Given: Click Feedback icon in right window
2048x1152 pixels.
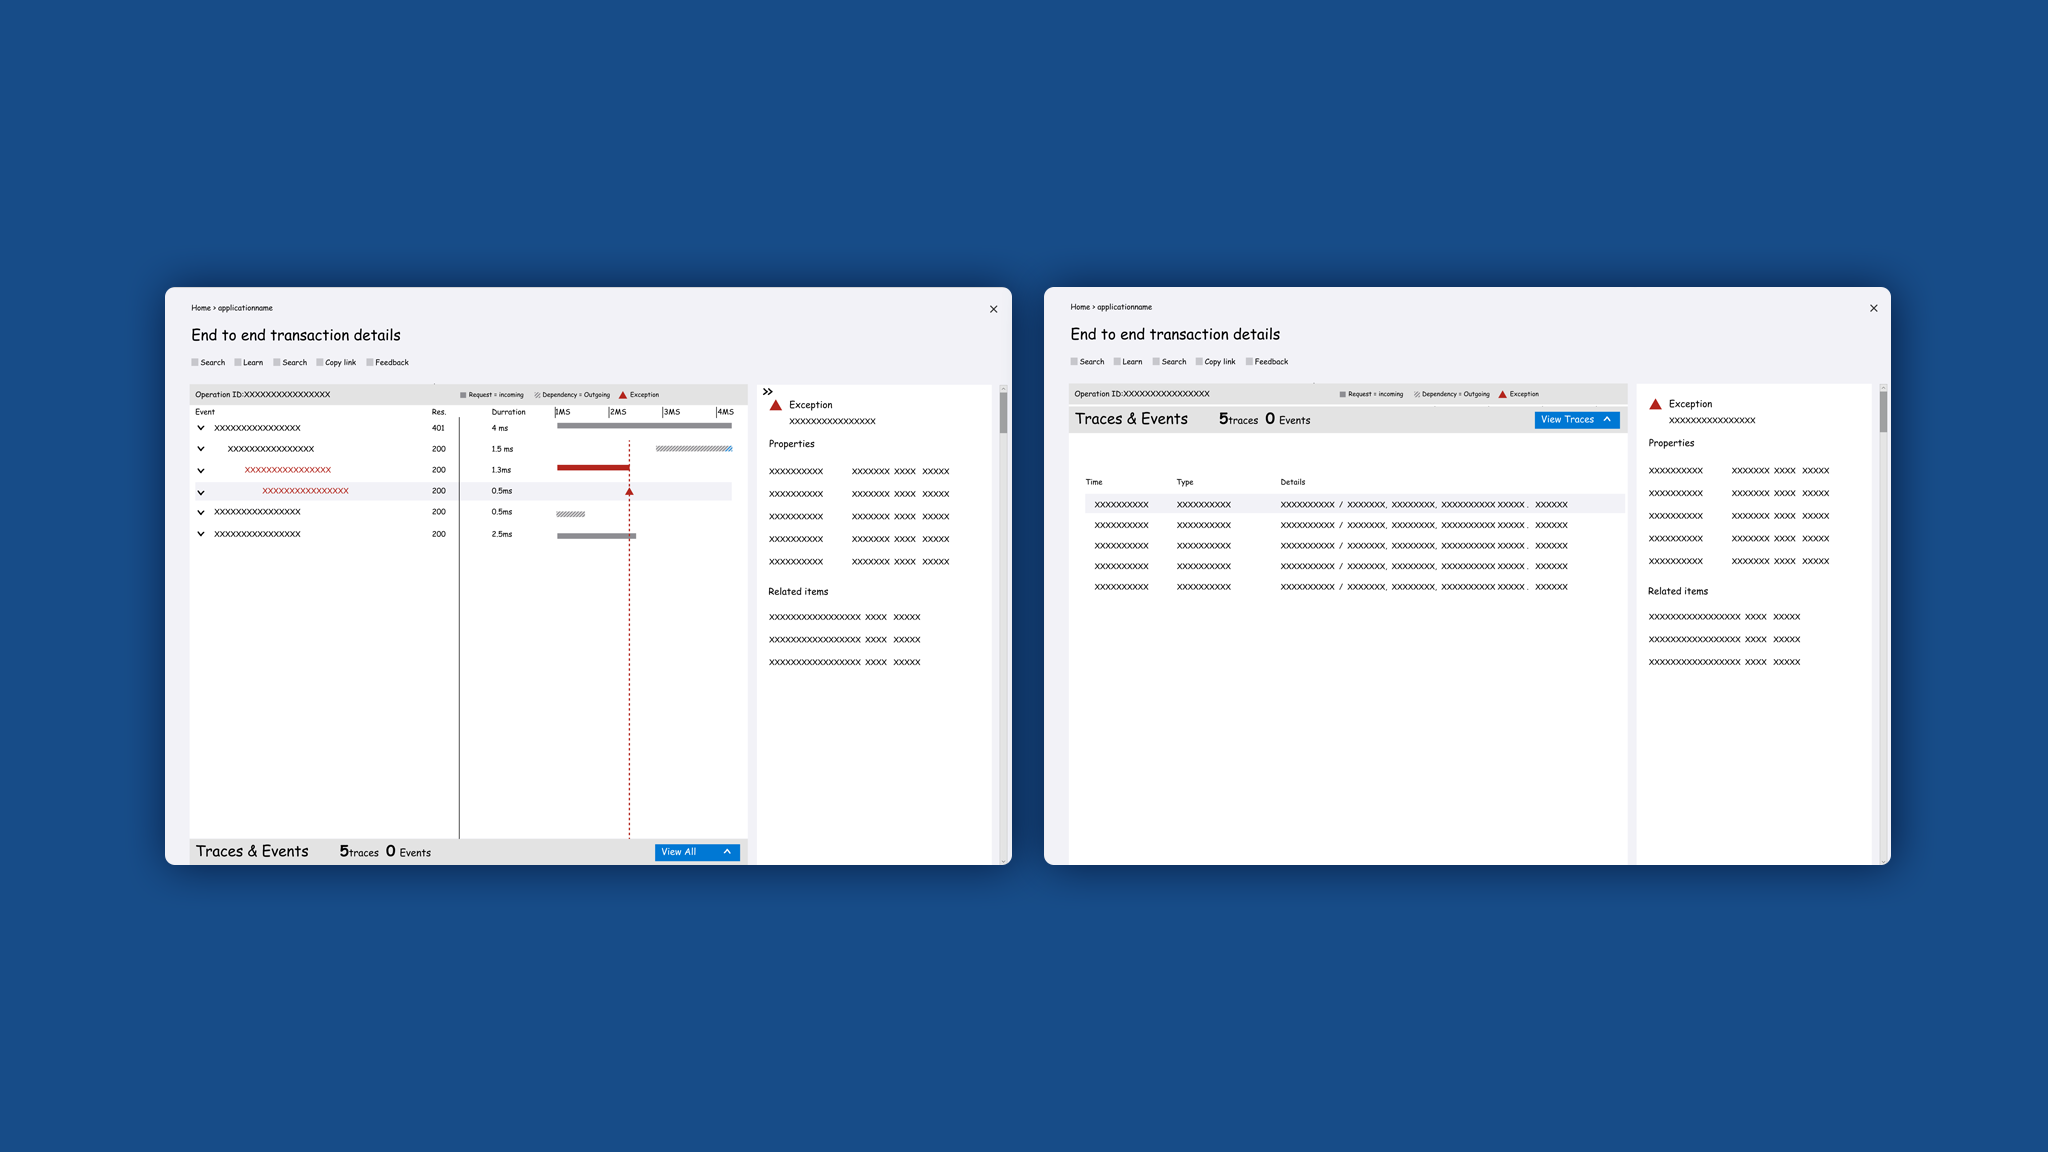Looking at the screenshot, I should tap(1249, 362).
